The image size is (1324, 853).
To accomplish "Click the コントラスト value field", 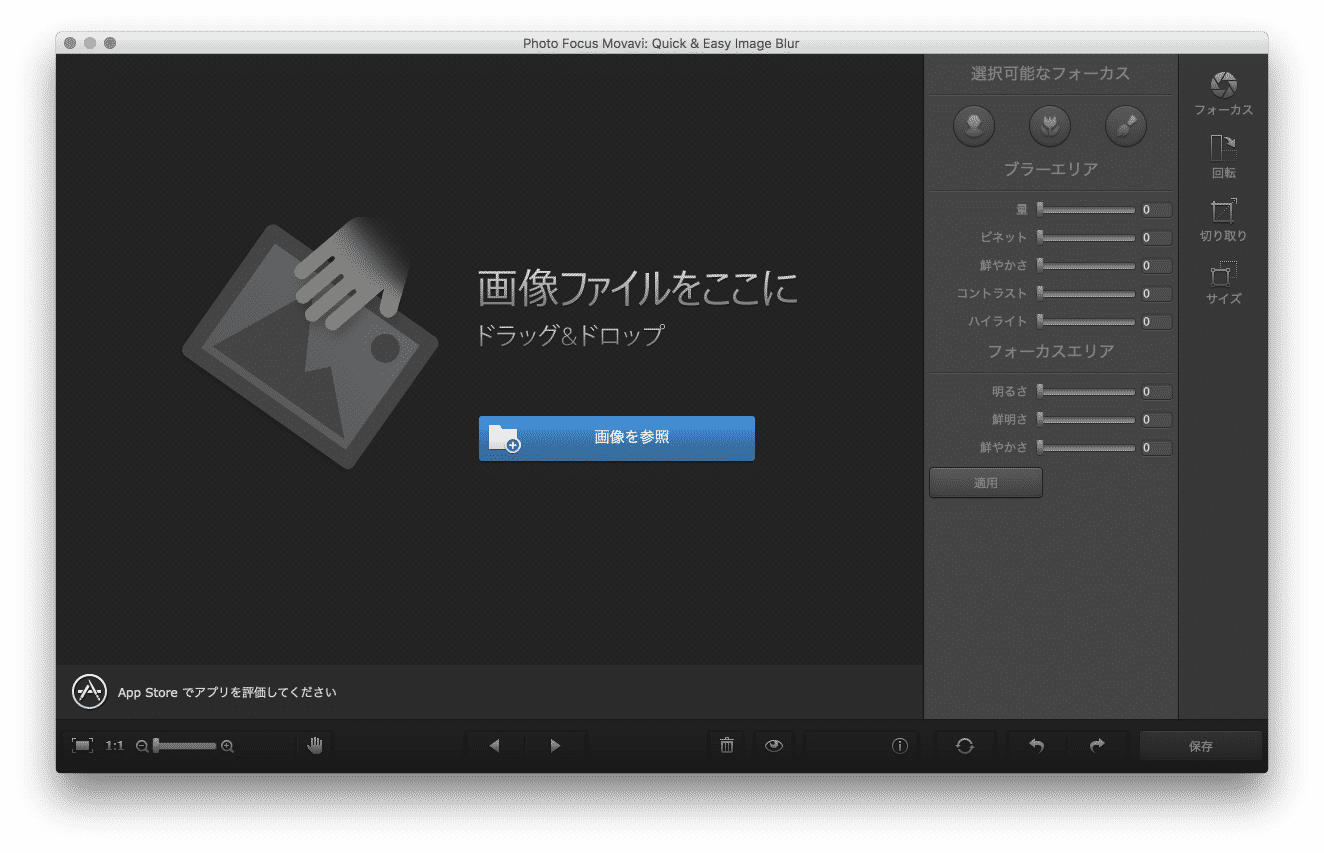I will coord(1156,294).
